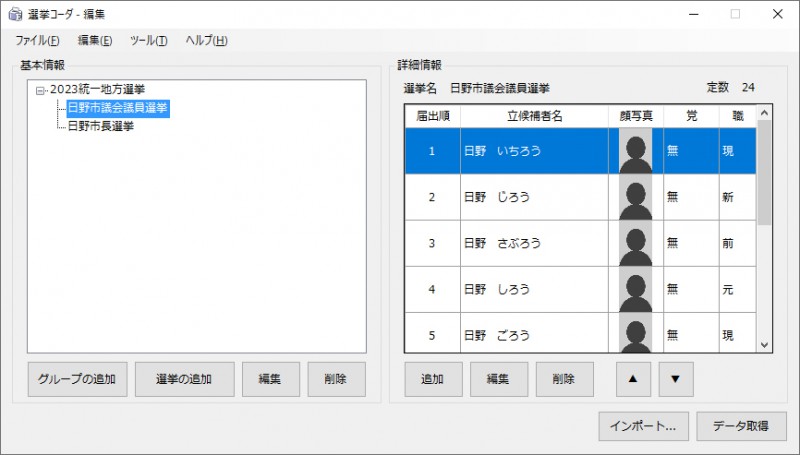Click 職 cell 新 in row 2
800x455 pixels.
click(737, 197)
